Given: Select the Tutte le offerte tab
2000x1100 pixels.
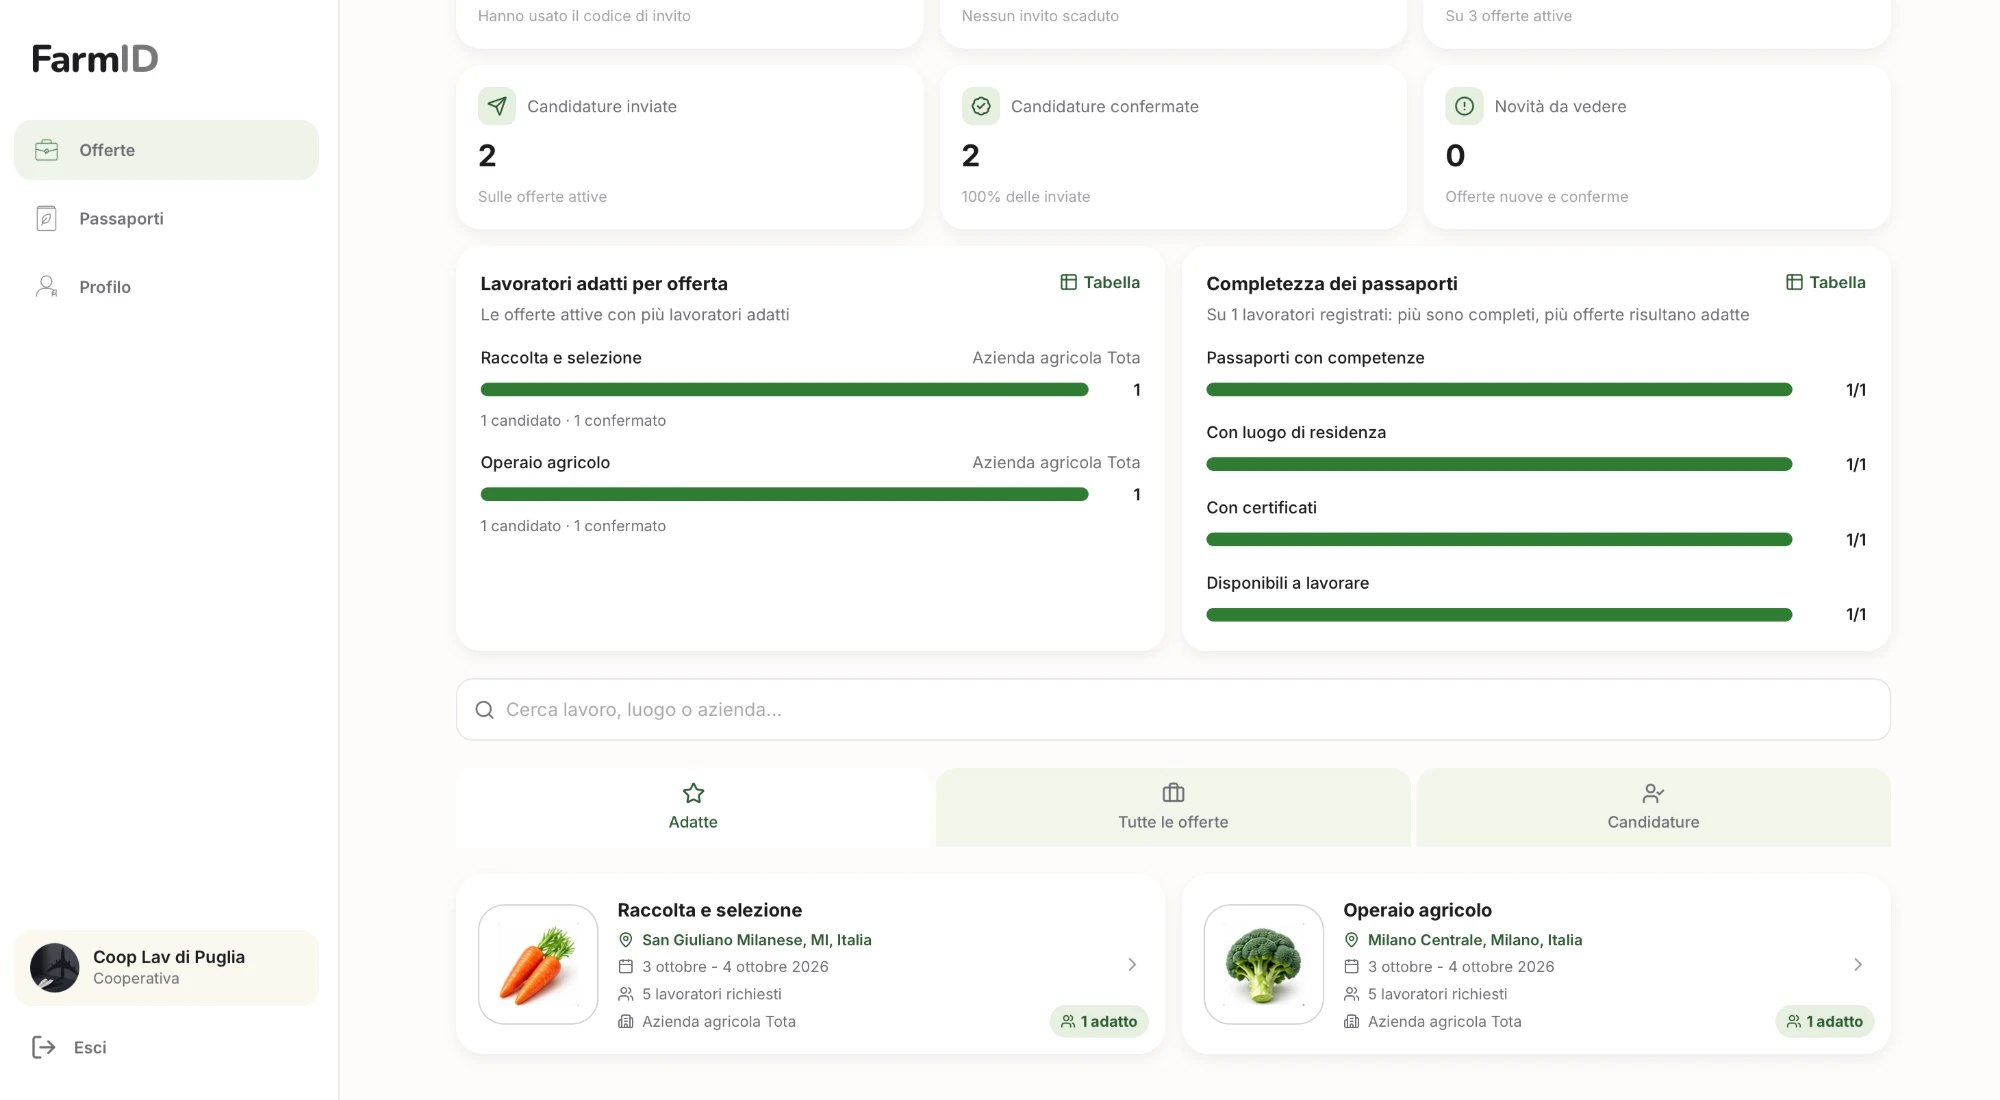Looking at the screenshot, I should tap(1173, 808).
